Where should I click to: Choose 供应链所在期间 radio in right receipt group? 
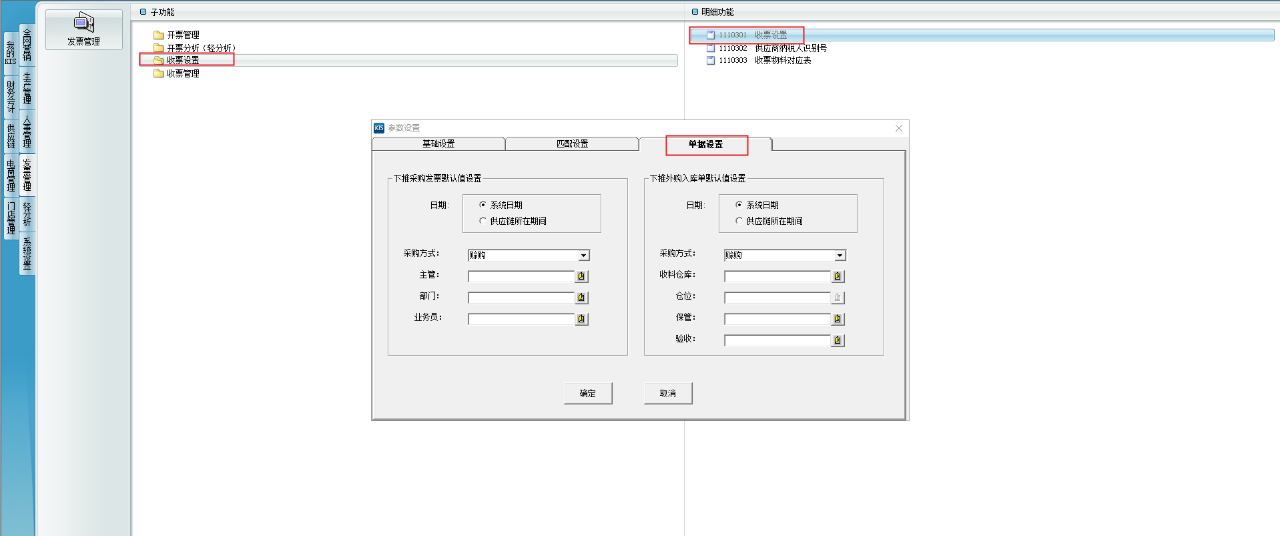click(x=739, y=220)
